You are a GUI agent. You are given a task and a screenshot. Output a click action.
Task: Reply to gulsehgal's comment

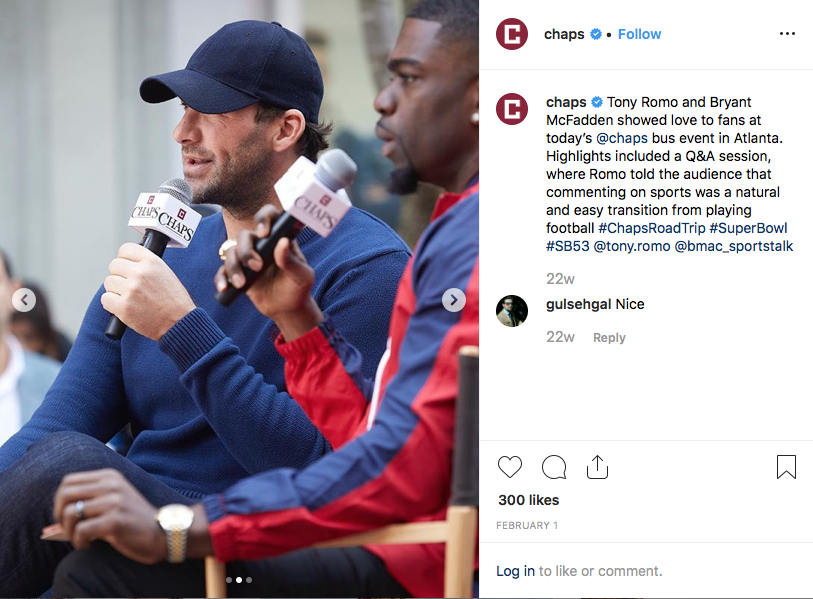click(x=609, y=338)
